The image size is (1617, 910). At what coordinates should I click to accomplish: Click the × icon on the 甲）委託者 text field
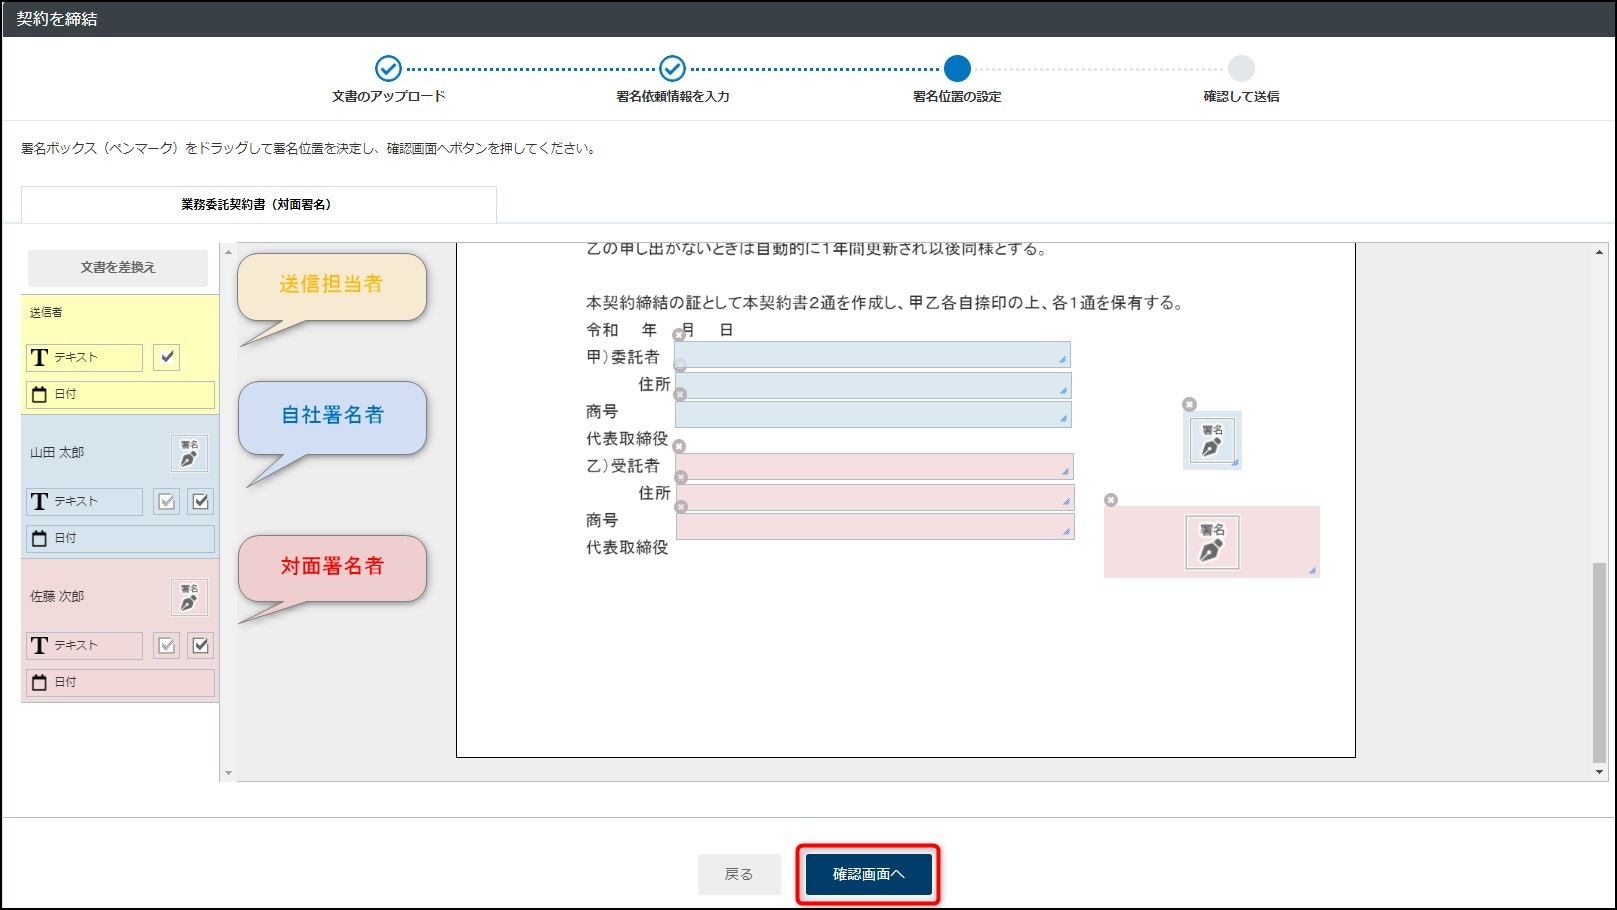tap(680, 336)
